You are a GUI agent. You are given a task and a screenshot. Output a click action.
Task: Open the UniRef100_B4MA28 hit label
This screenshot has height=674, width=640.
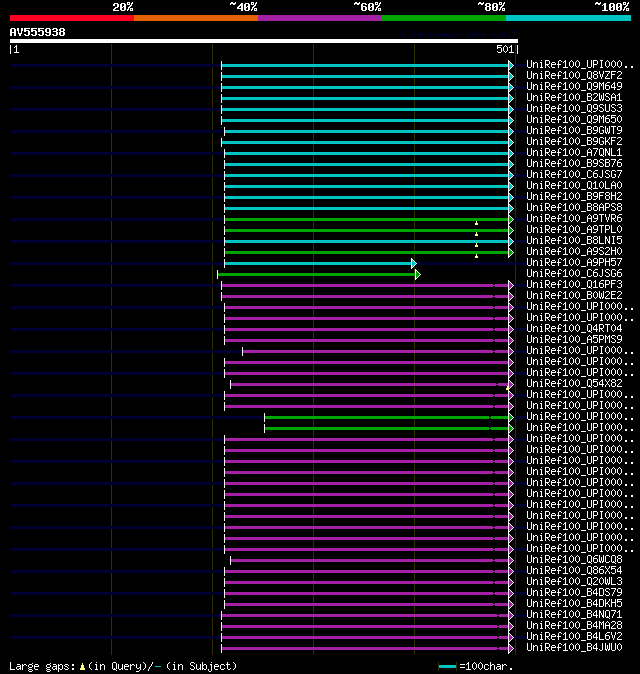574,625
